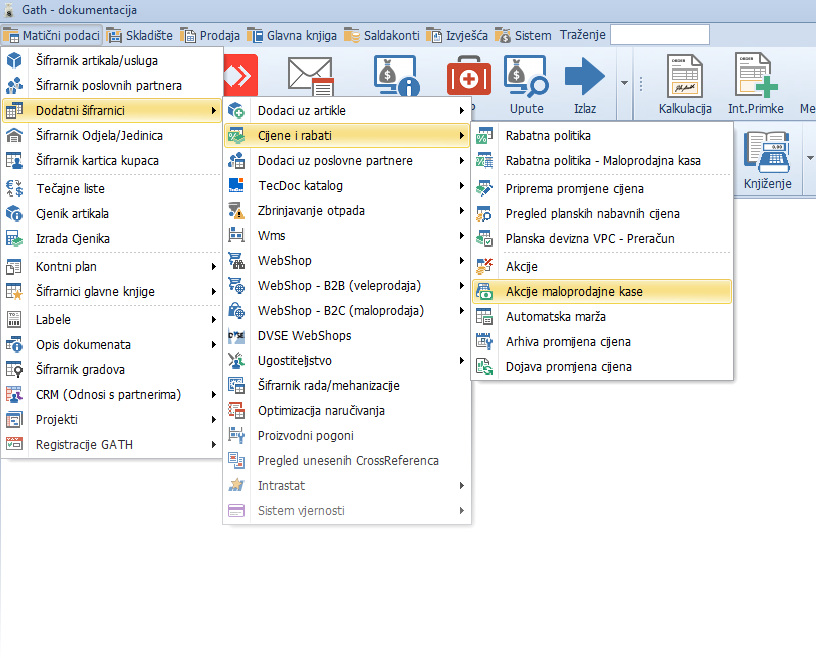816x660 pixels.
Task: Click the Kalkulacija toolbar icon
Action: coord(684,78)
